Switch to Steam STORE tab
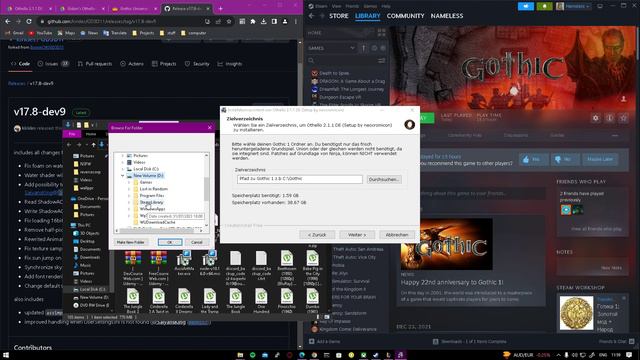 339,16
